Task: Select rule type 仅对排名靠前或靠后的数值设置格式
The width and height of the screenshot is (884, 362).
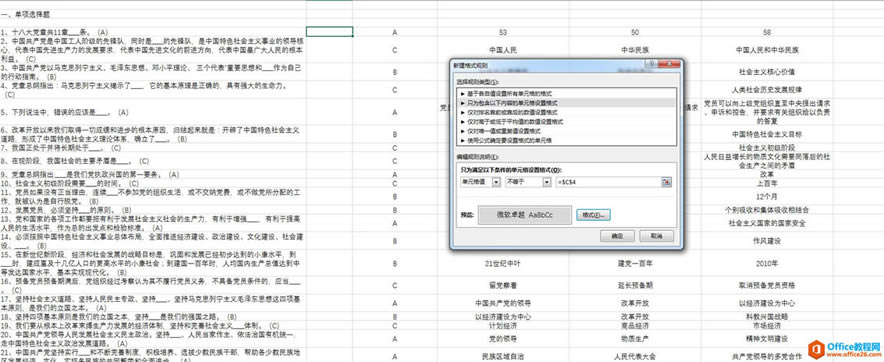Action: [x=567, y=112]
